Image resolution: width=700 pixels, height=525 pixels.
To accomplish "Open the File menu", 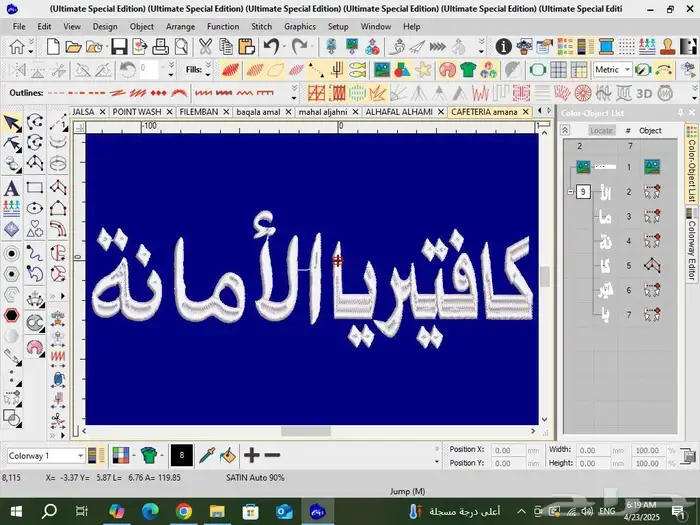I will click(19, 26).
